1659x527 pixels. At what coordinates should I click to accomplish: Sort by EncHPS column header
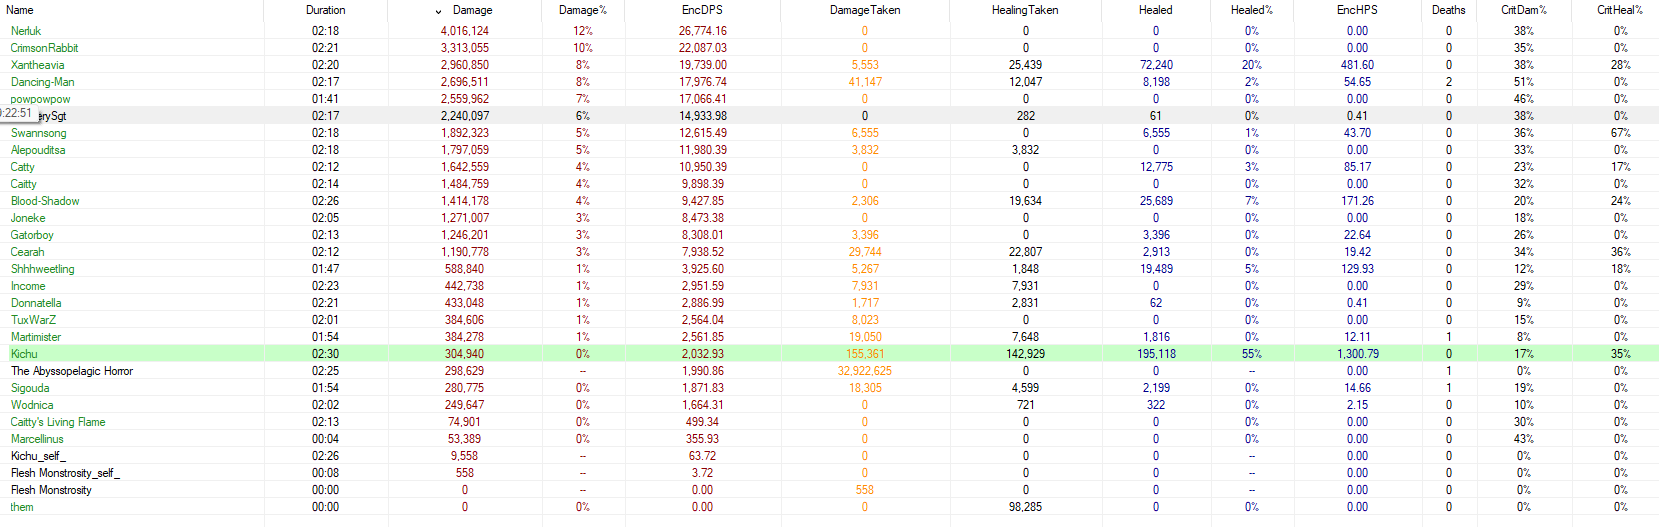[1356, 10]
